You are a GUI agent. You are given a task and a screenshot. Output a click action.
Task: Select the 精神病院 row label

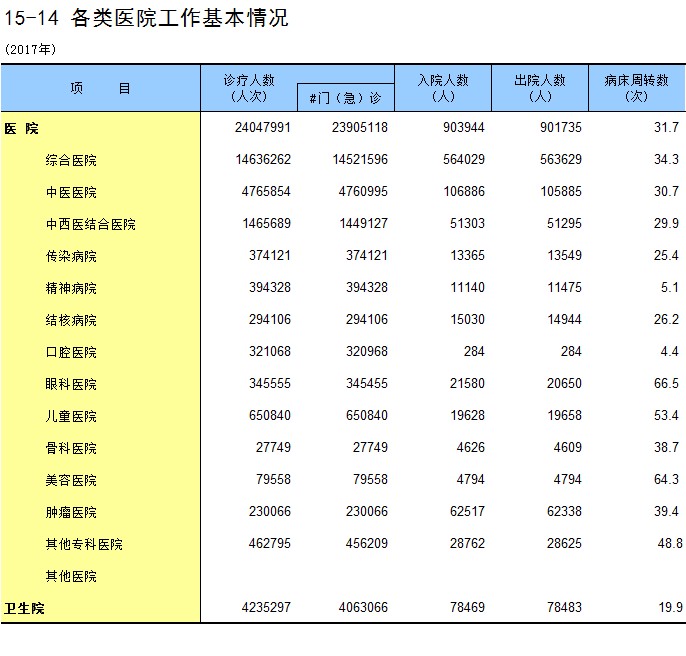[x=71, y=288]
